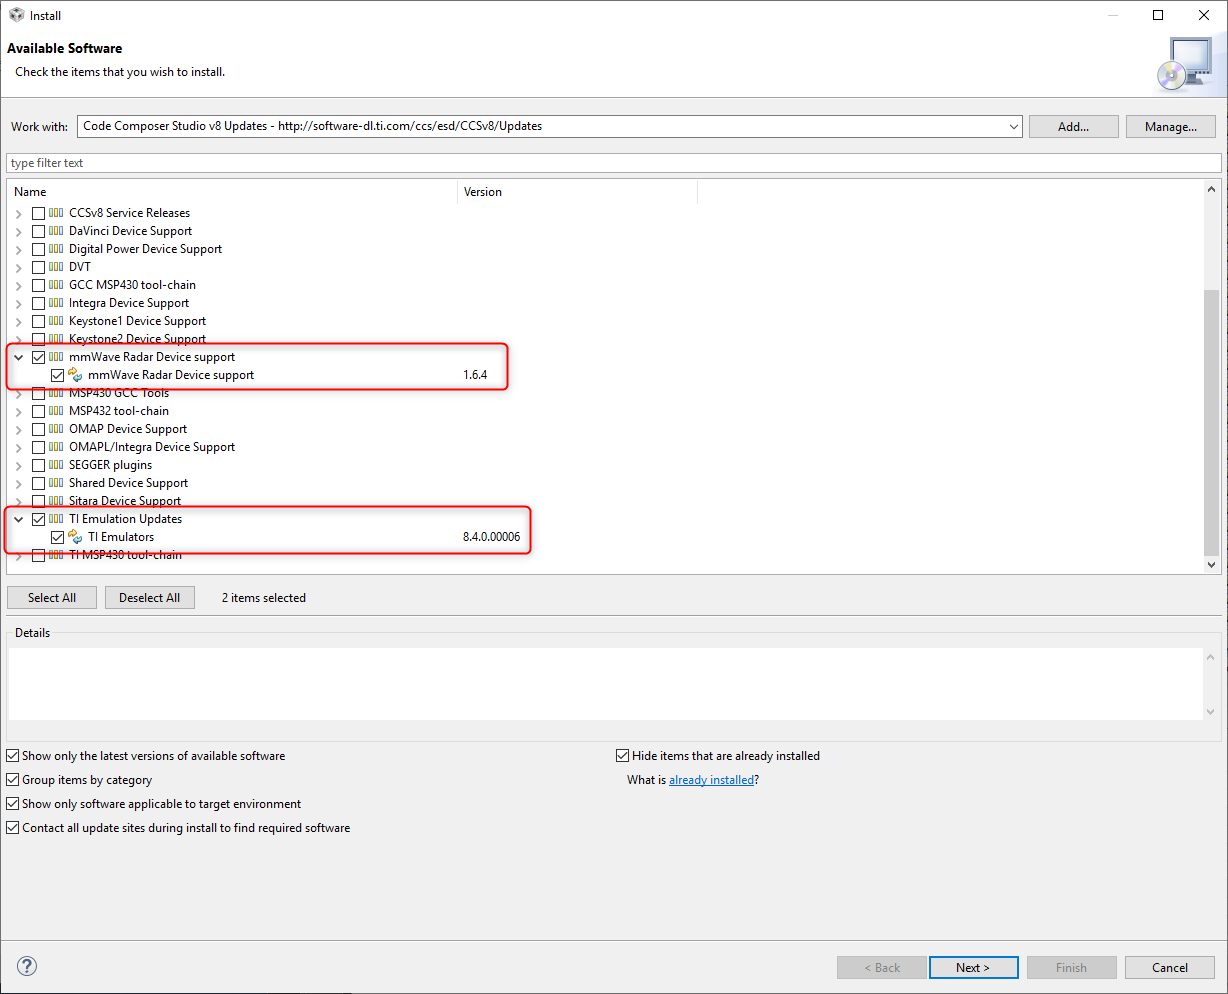Select the Integra Device Support row
The height and width of the screenshot is (994, 1228).
pos(129,303)
